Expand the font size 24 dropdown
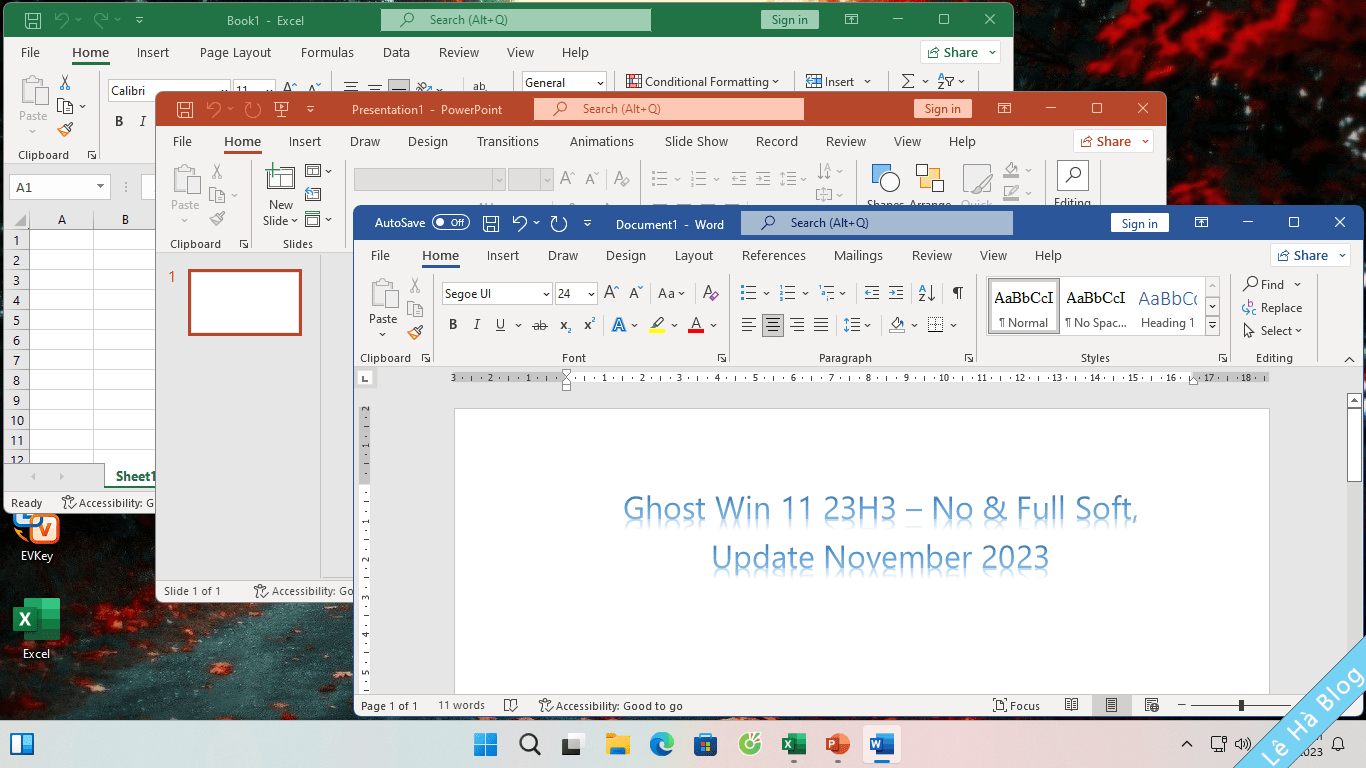This screenshot has height=768, width=1366. [x=591, y=294]
